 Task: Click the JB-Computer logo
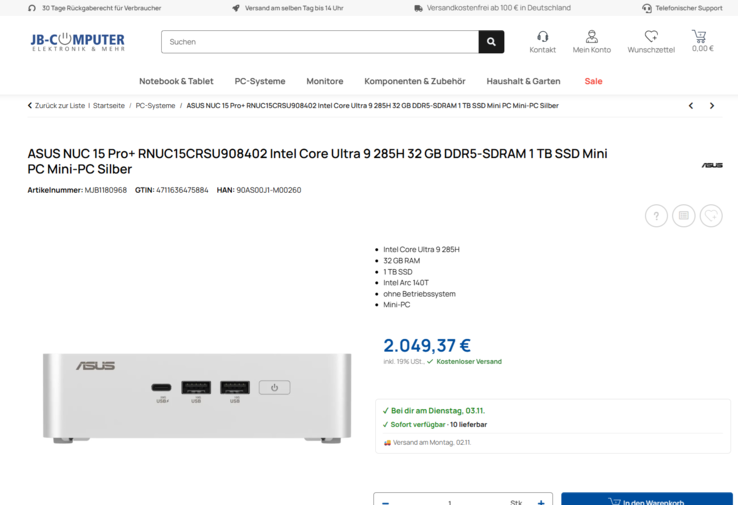click(78, 42)
